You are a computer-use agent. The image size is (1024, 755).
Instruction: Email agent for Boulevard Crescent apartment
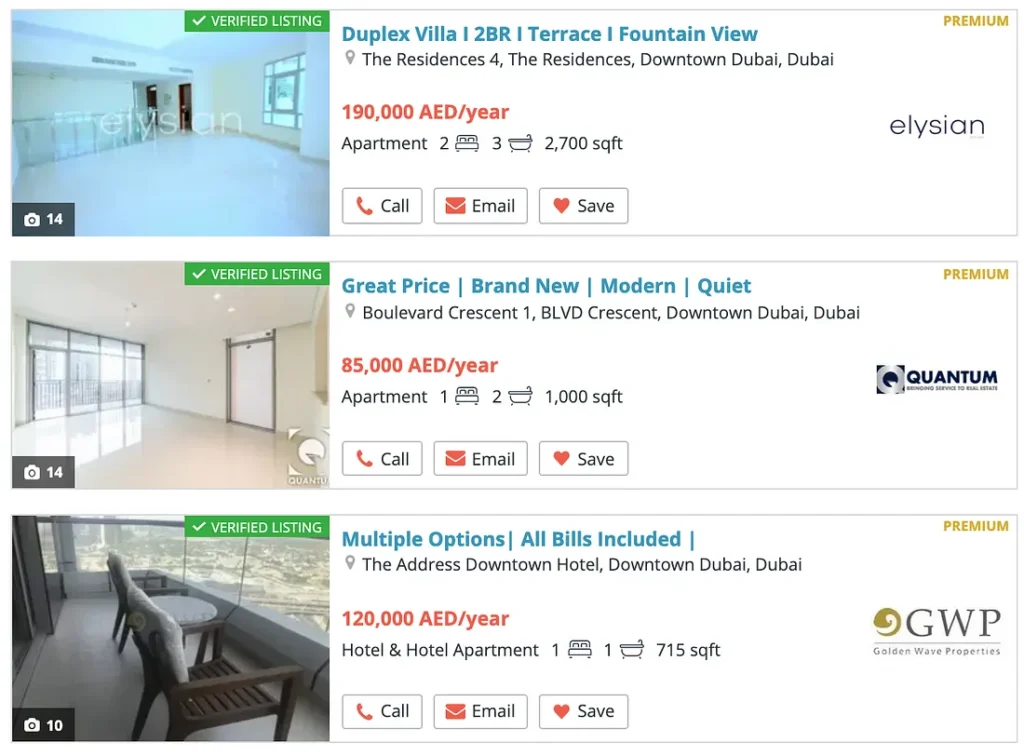click(481, 458)
